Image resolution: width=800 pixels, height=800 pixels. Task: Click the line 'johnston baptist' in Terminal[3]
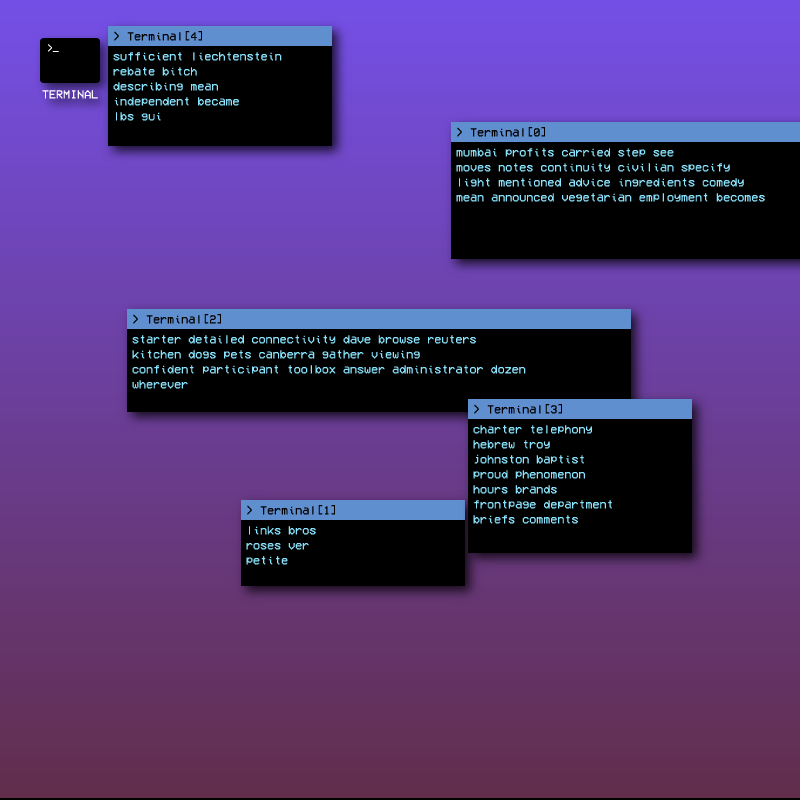529,460
